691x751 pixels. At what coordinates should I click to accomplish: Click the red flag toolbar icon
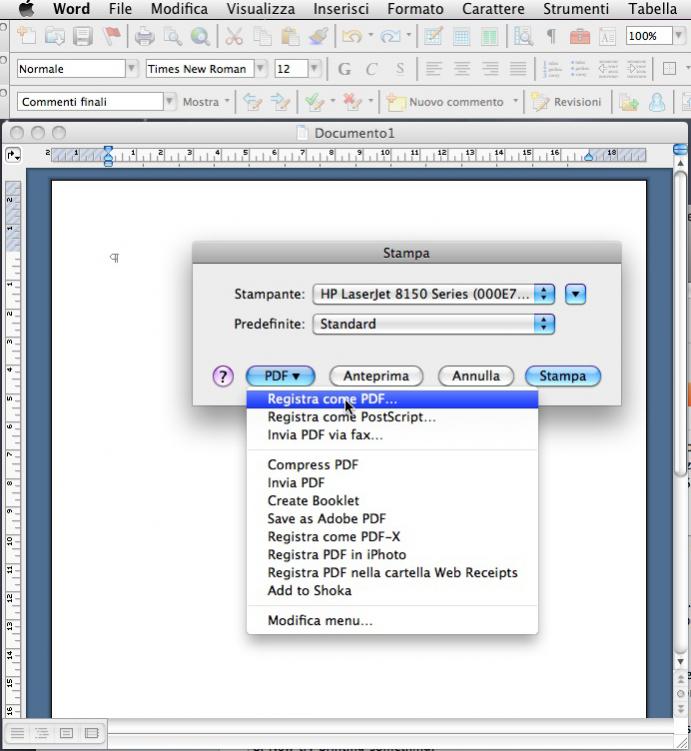click(112, 36)
